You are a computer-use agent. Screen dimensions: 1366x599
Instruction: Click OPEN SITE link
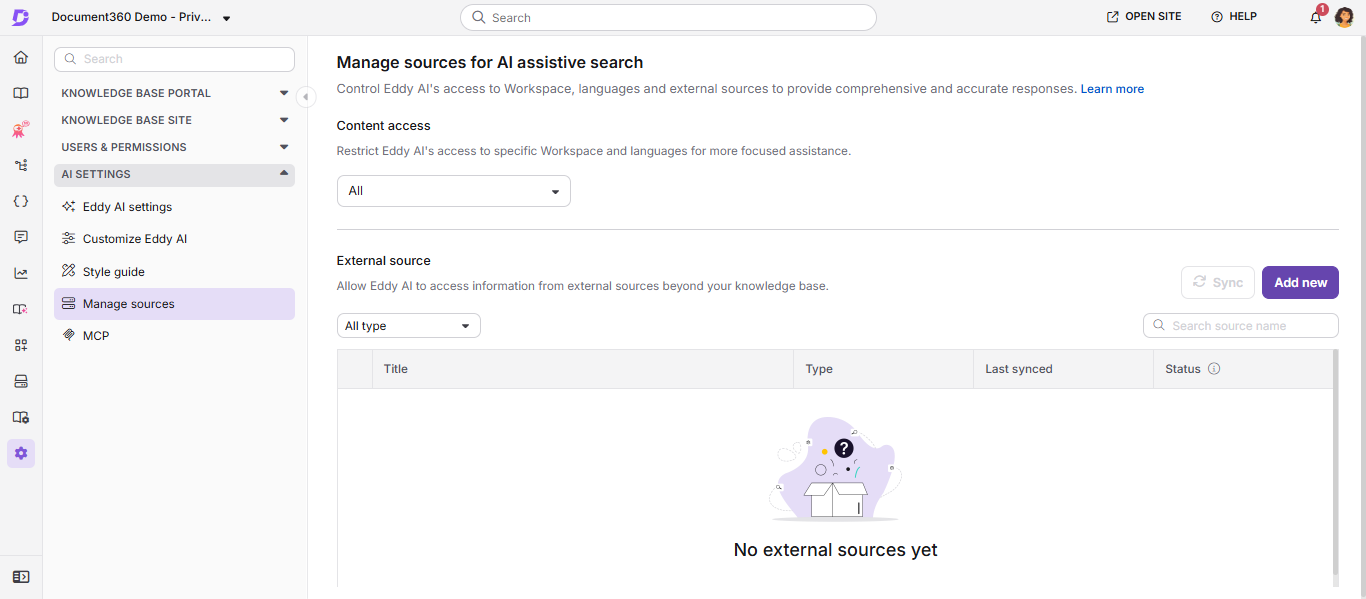click(x=1144, y=17)
